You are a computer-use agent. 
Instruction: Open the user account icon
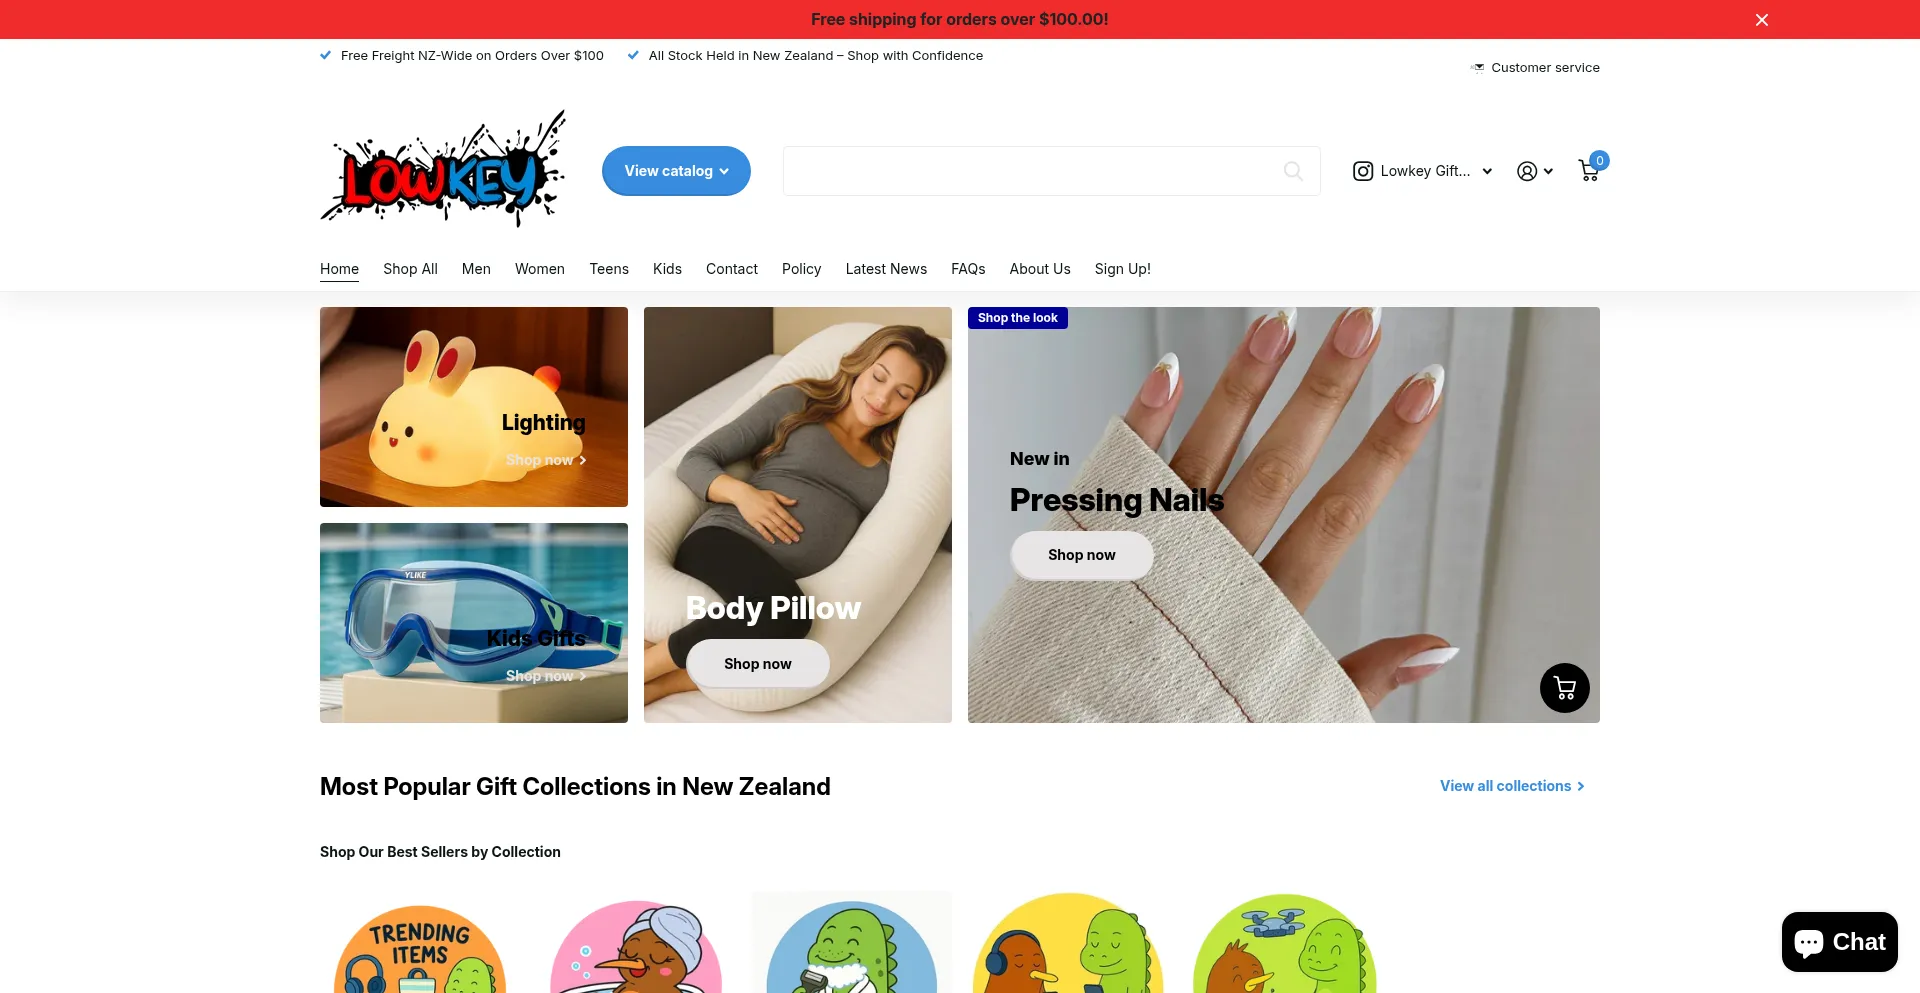[1526, 171]
